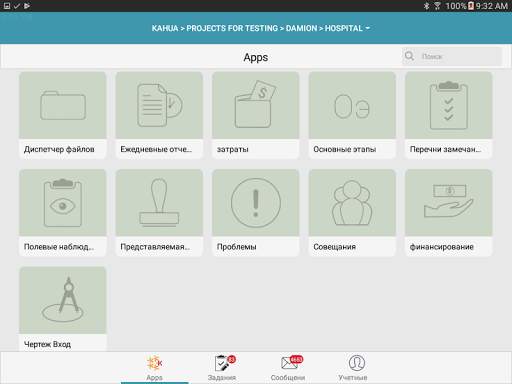Click the KAHUA breadcrumb link
This screenshot has width=512, height=384.
[x=165, y=28]
